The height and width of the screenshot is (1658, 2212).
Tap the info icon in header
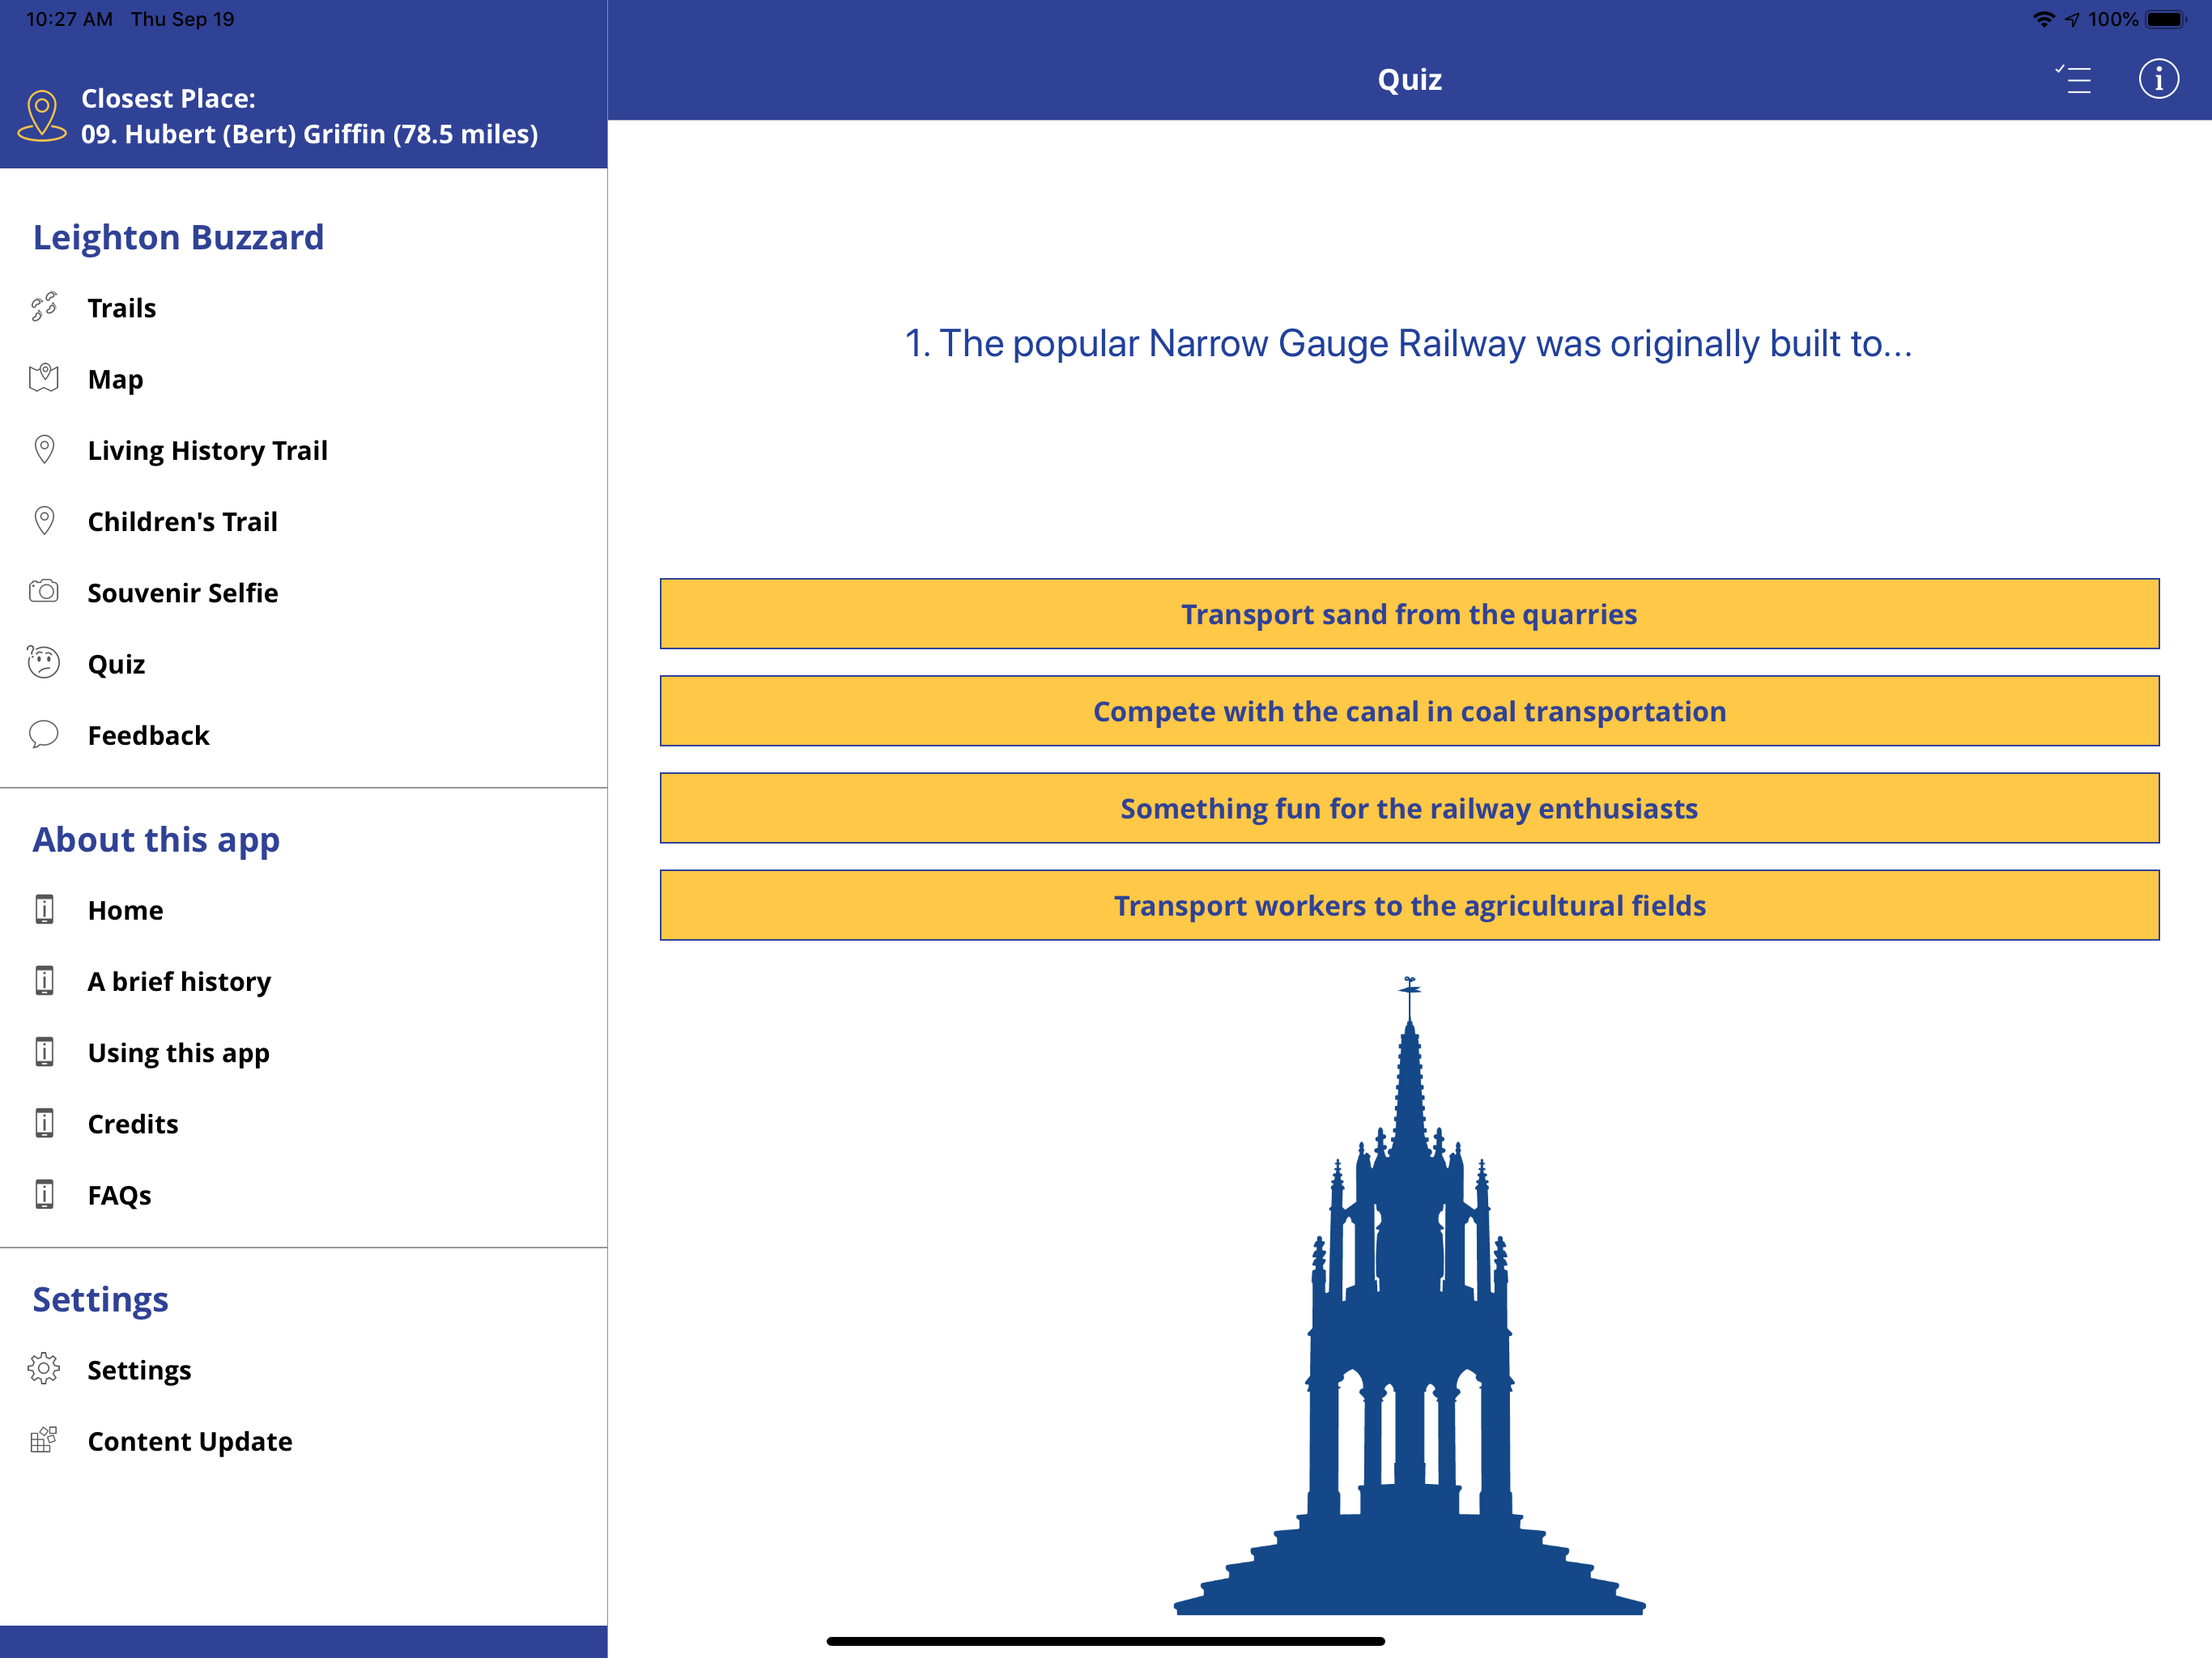pos(2157,79)
